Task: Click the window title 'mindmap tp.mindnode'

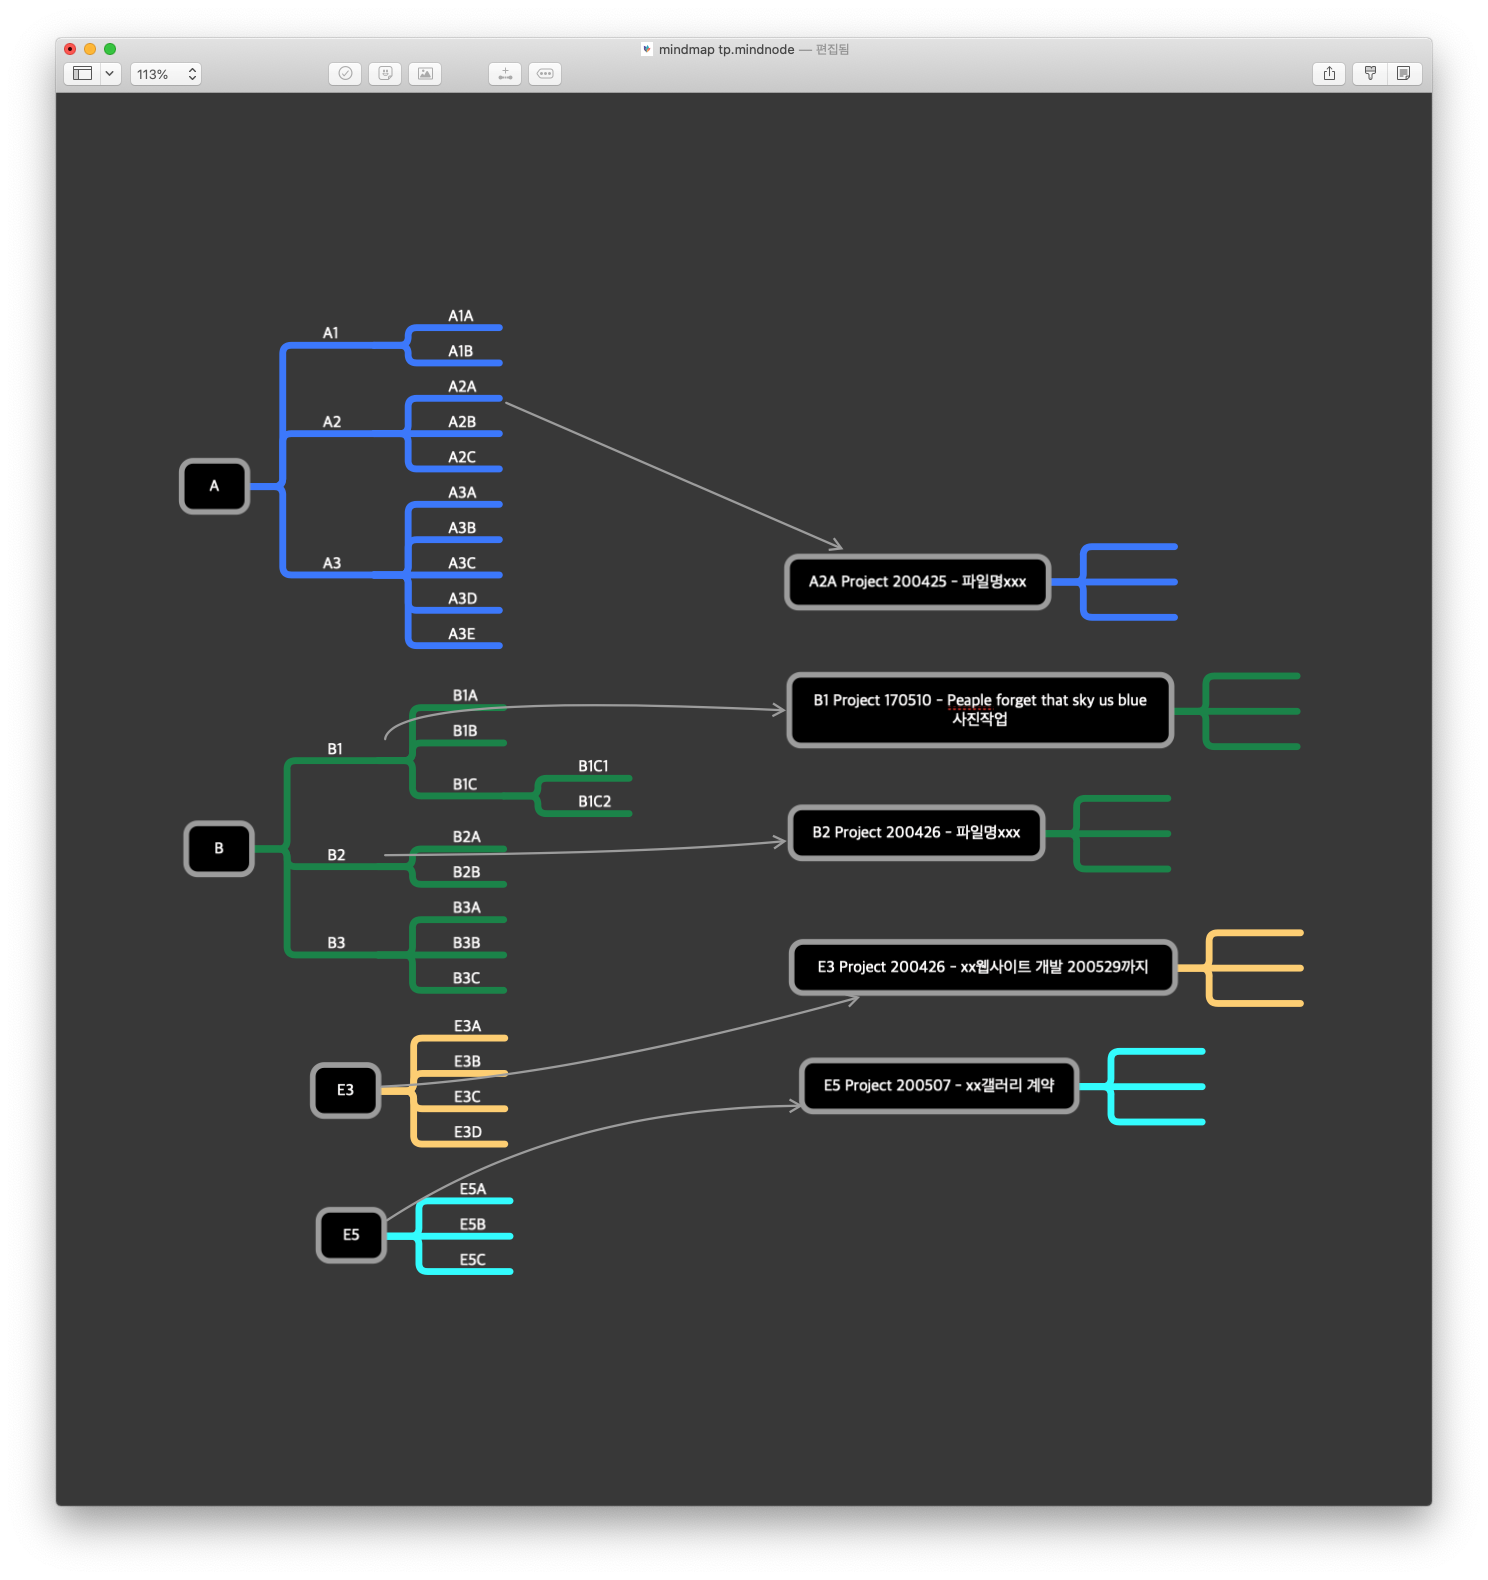Action: (x=727, y=49)
